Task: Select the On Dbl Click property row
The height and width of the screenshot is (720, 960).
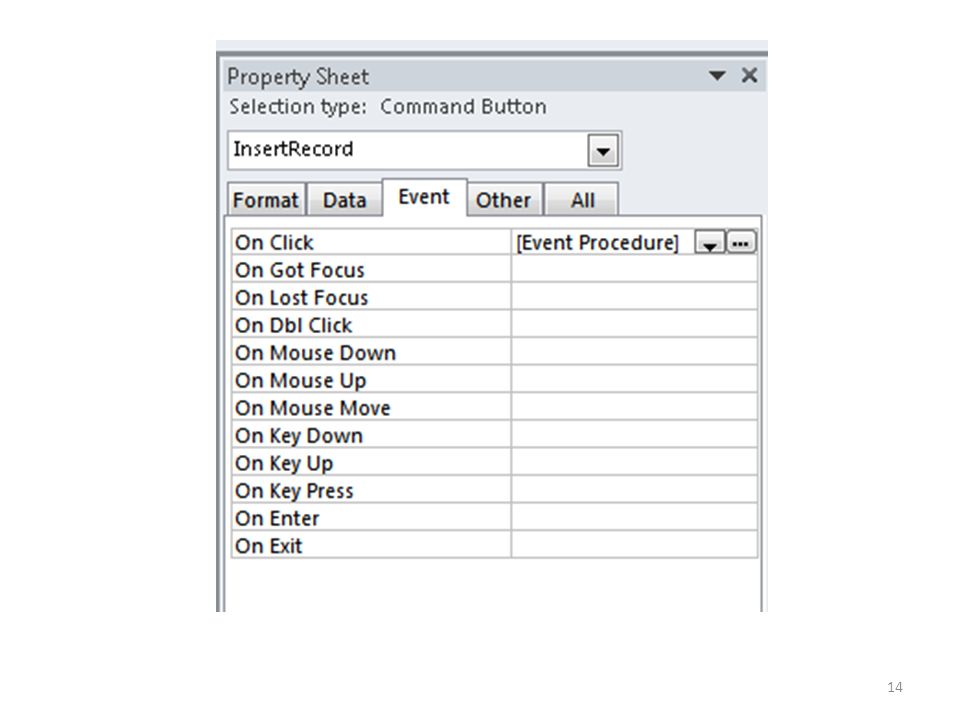Action: click(x=495, y=325)
